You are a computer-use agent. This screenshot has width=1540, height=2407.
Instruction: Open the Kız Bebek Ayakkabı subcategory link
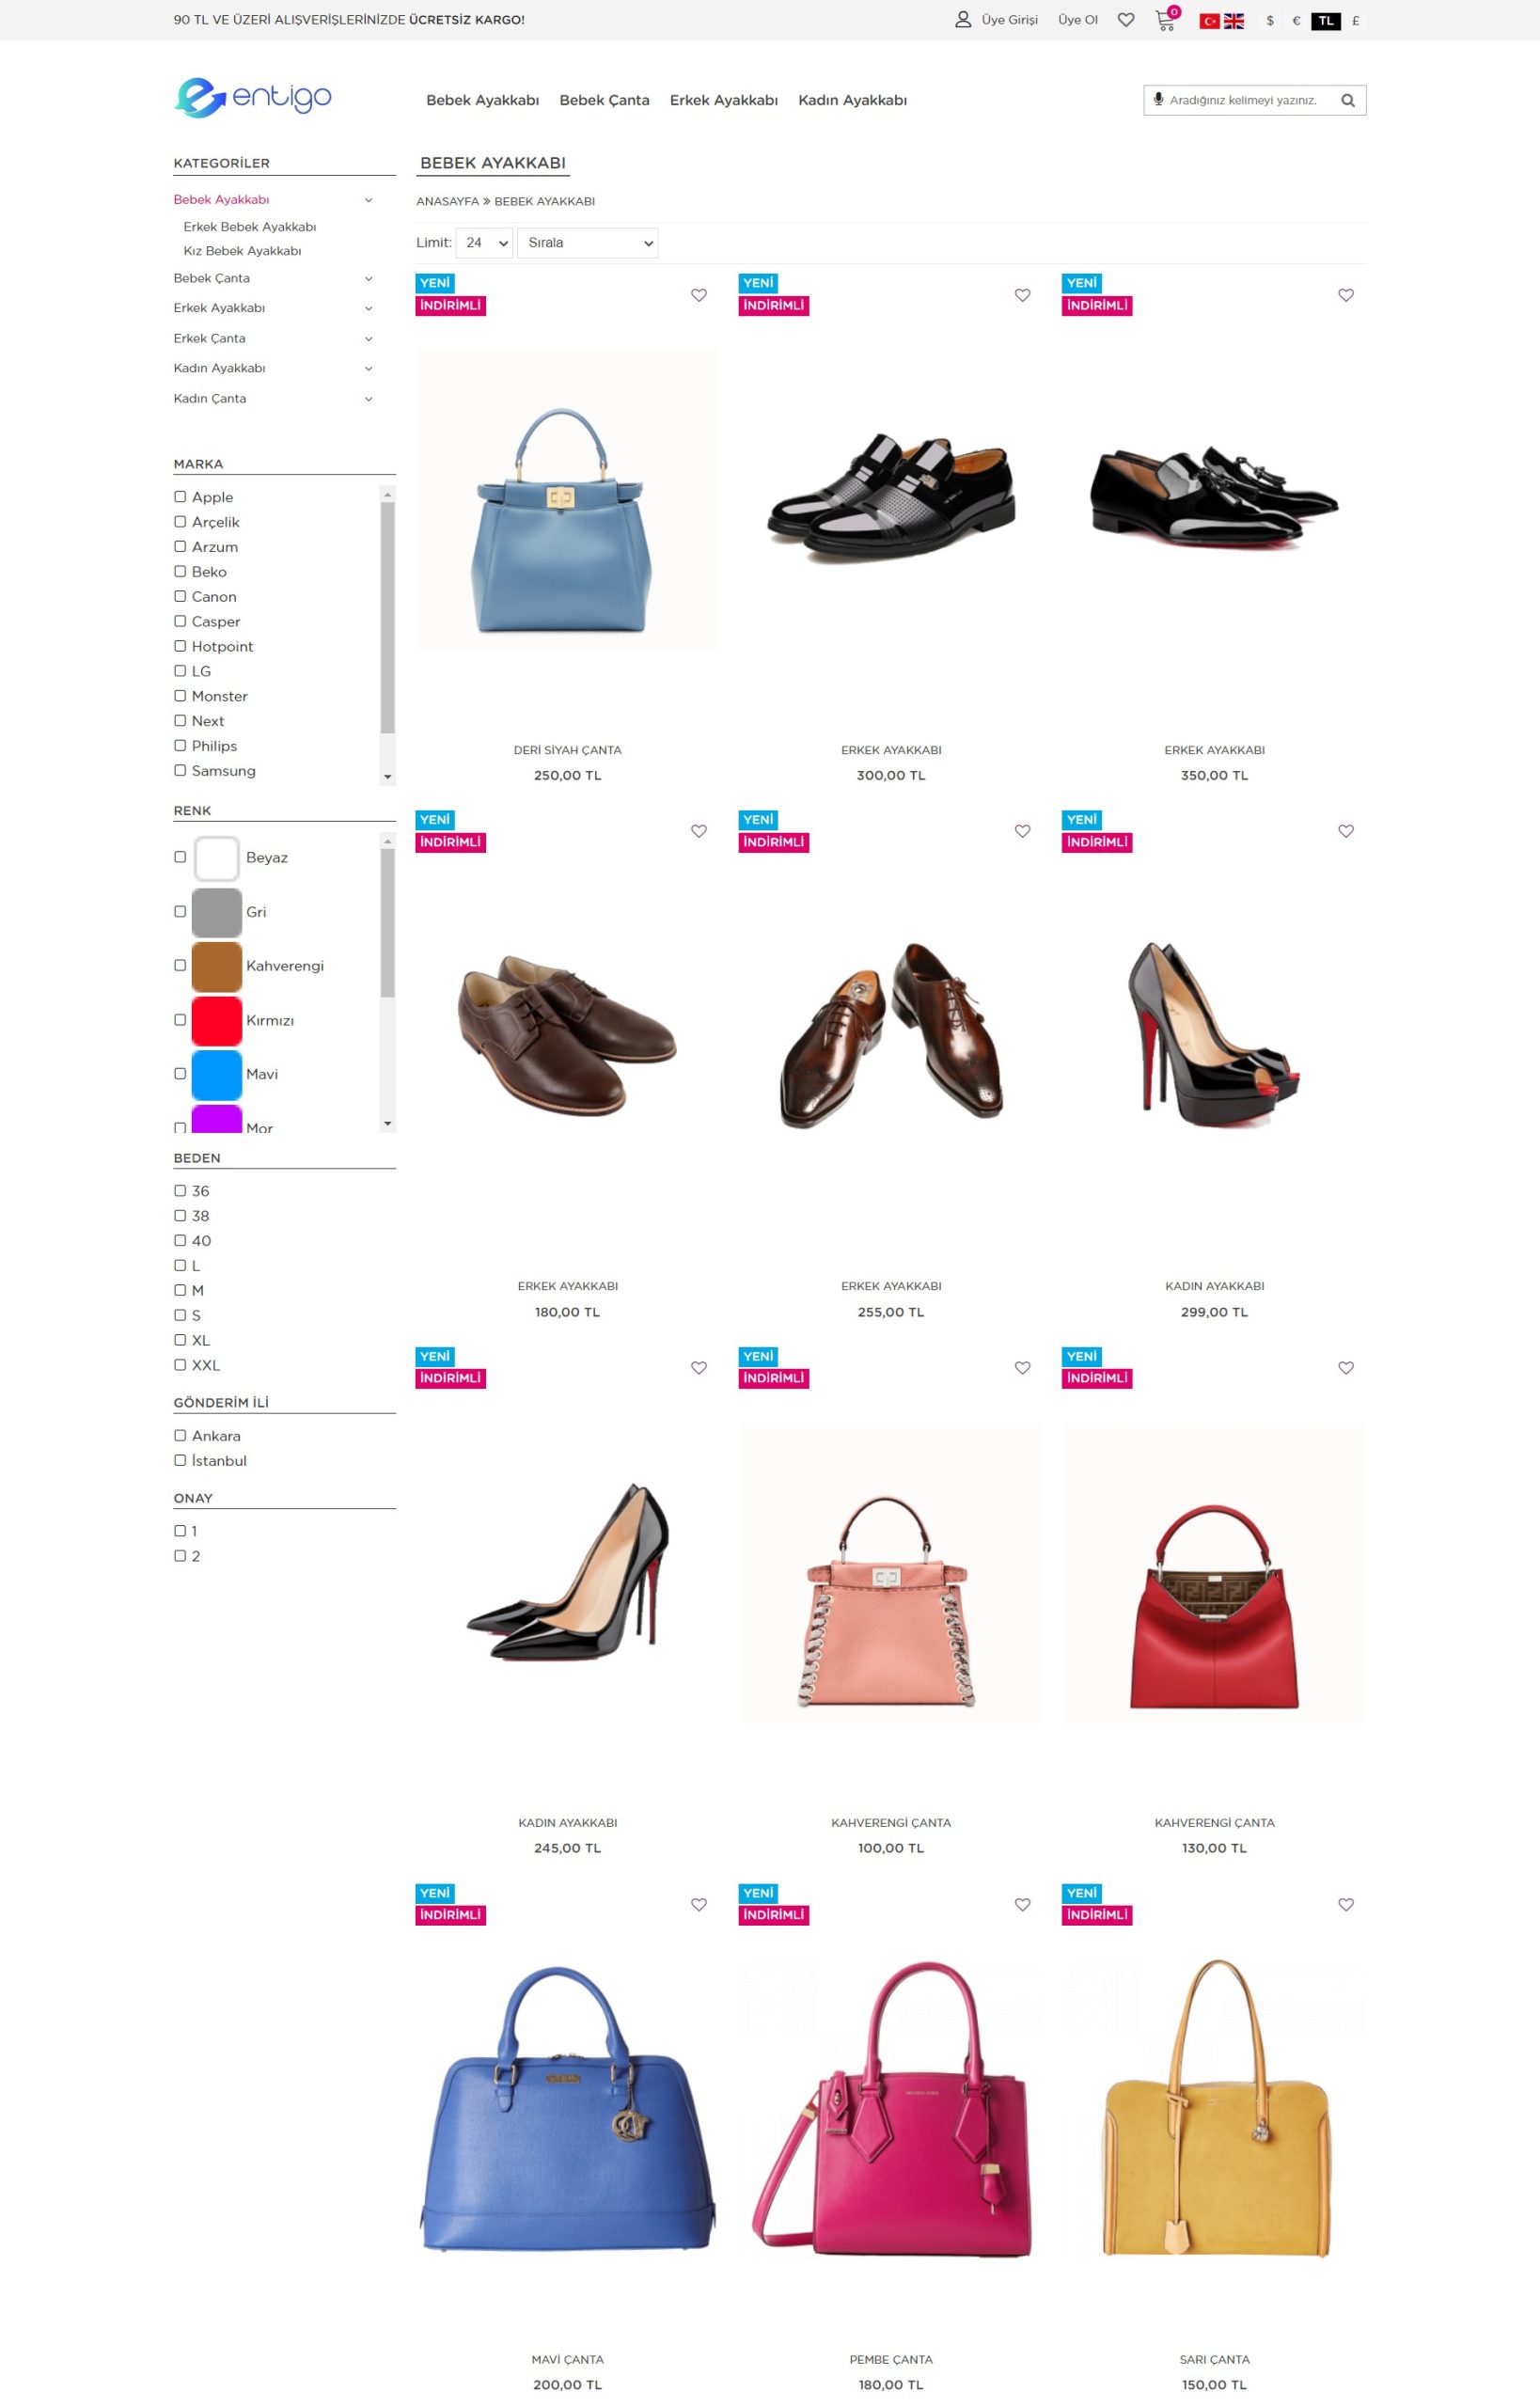pos(242,251)
